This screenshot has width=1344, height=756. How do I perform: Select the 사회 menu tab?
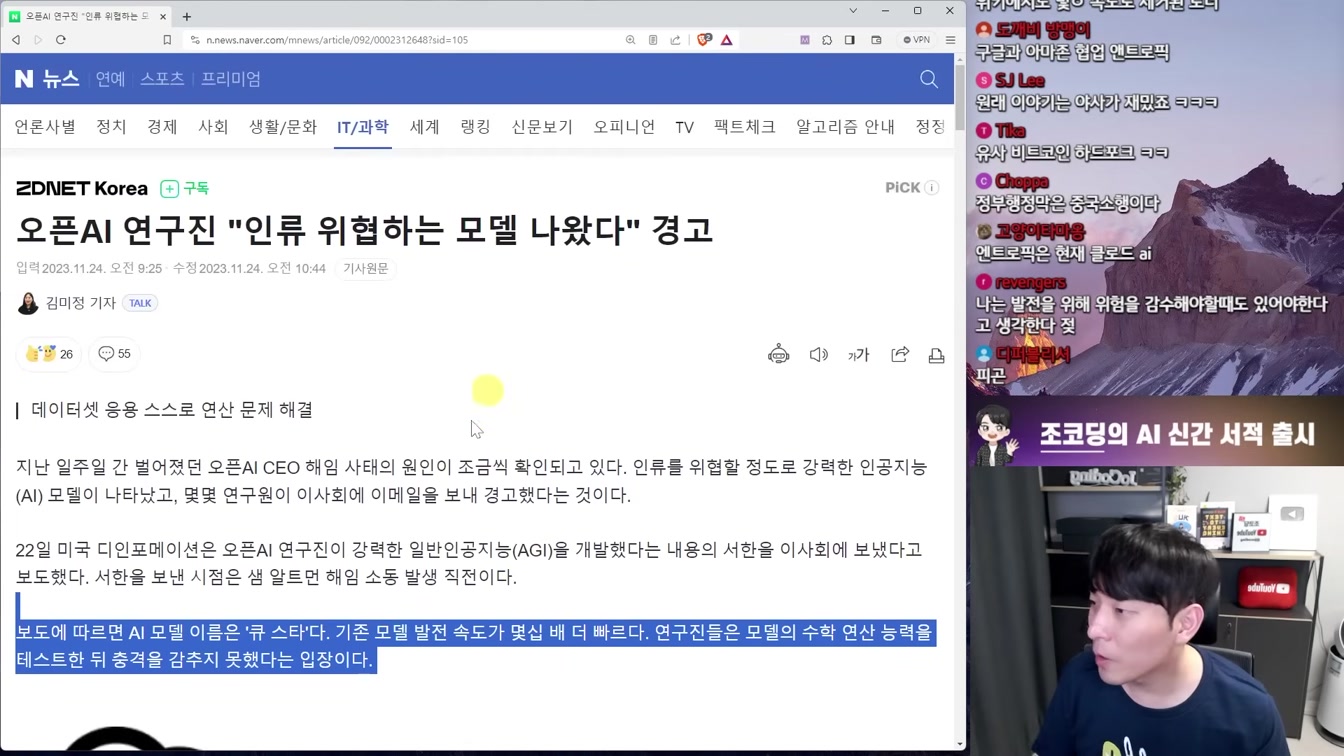[213, 127]
